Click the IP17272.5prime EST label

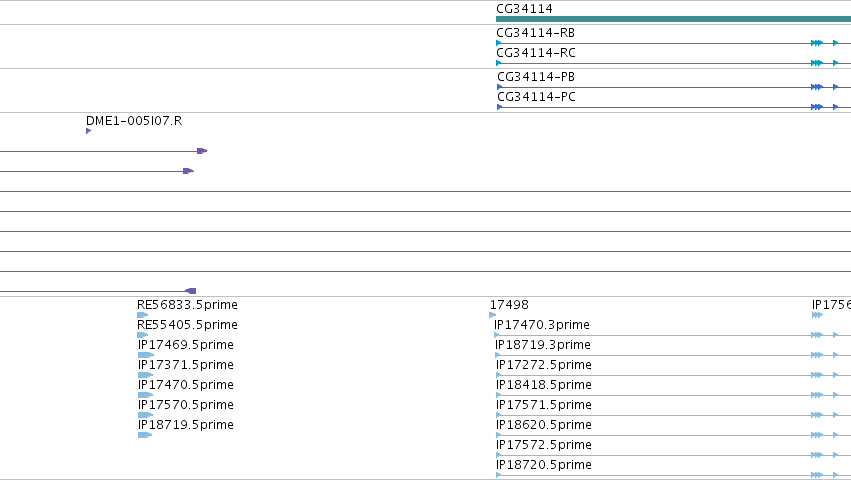point(543,365)
